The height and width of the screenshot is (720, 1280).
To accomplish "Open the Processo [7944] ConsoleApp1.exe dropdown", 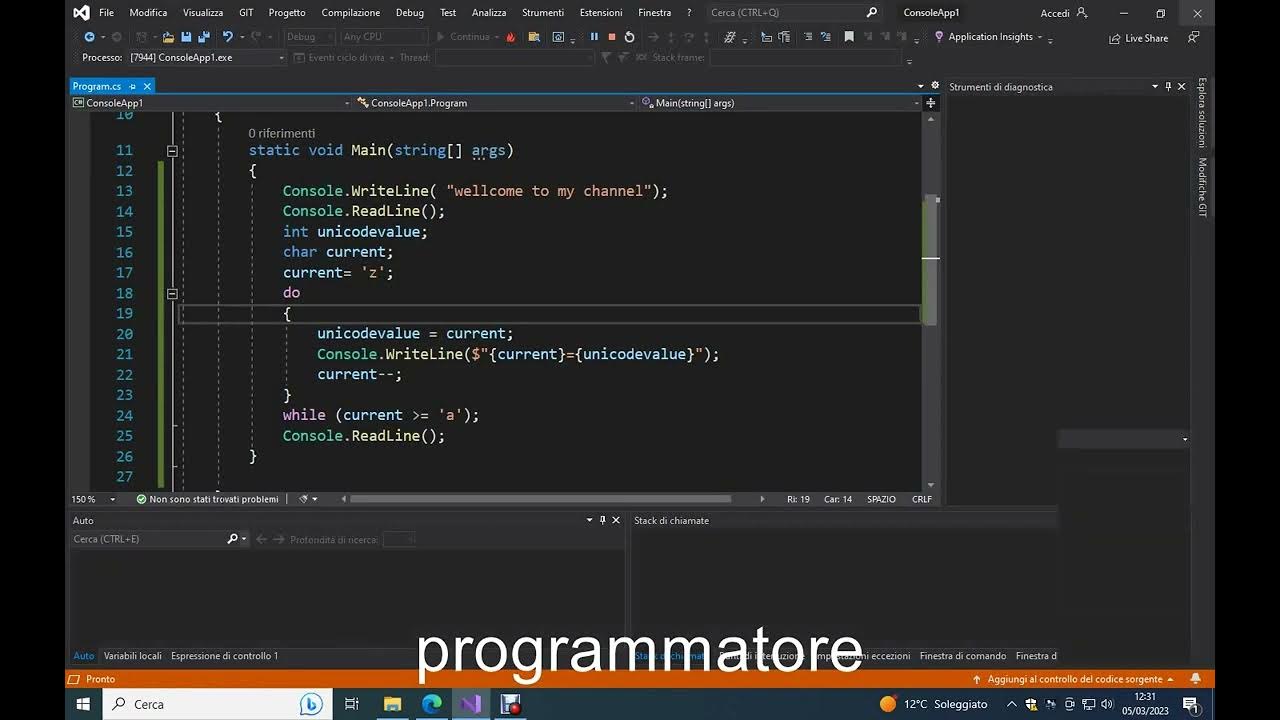I will [x=281, y=58].
